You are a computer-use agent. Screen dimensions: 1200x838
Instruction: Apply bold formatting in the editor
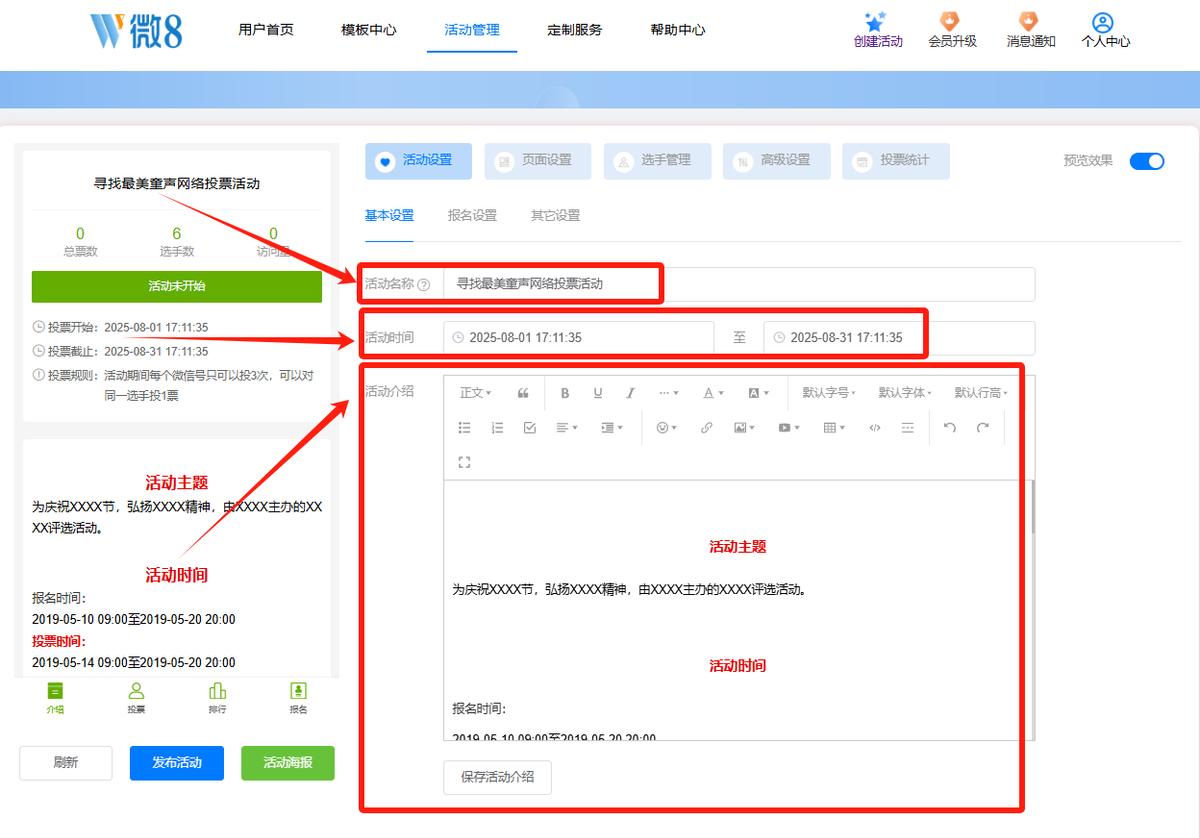click(565, 393)
